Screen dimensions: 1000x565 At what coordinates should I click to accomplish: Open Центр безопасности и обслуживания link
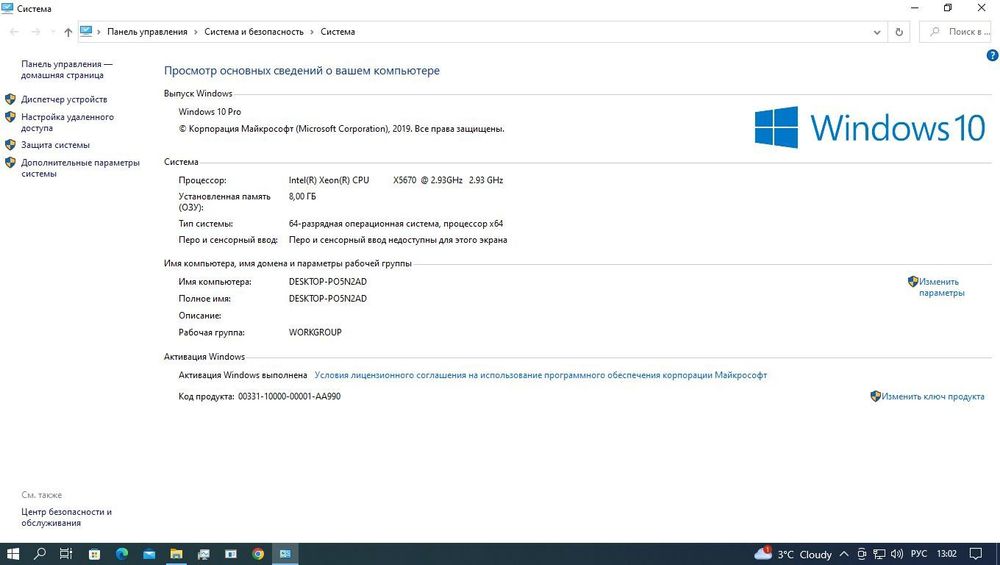pyautogui.click(x=66, y=517)
